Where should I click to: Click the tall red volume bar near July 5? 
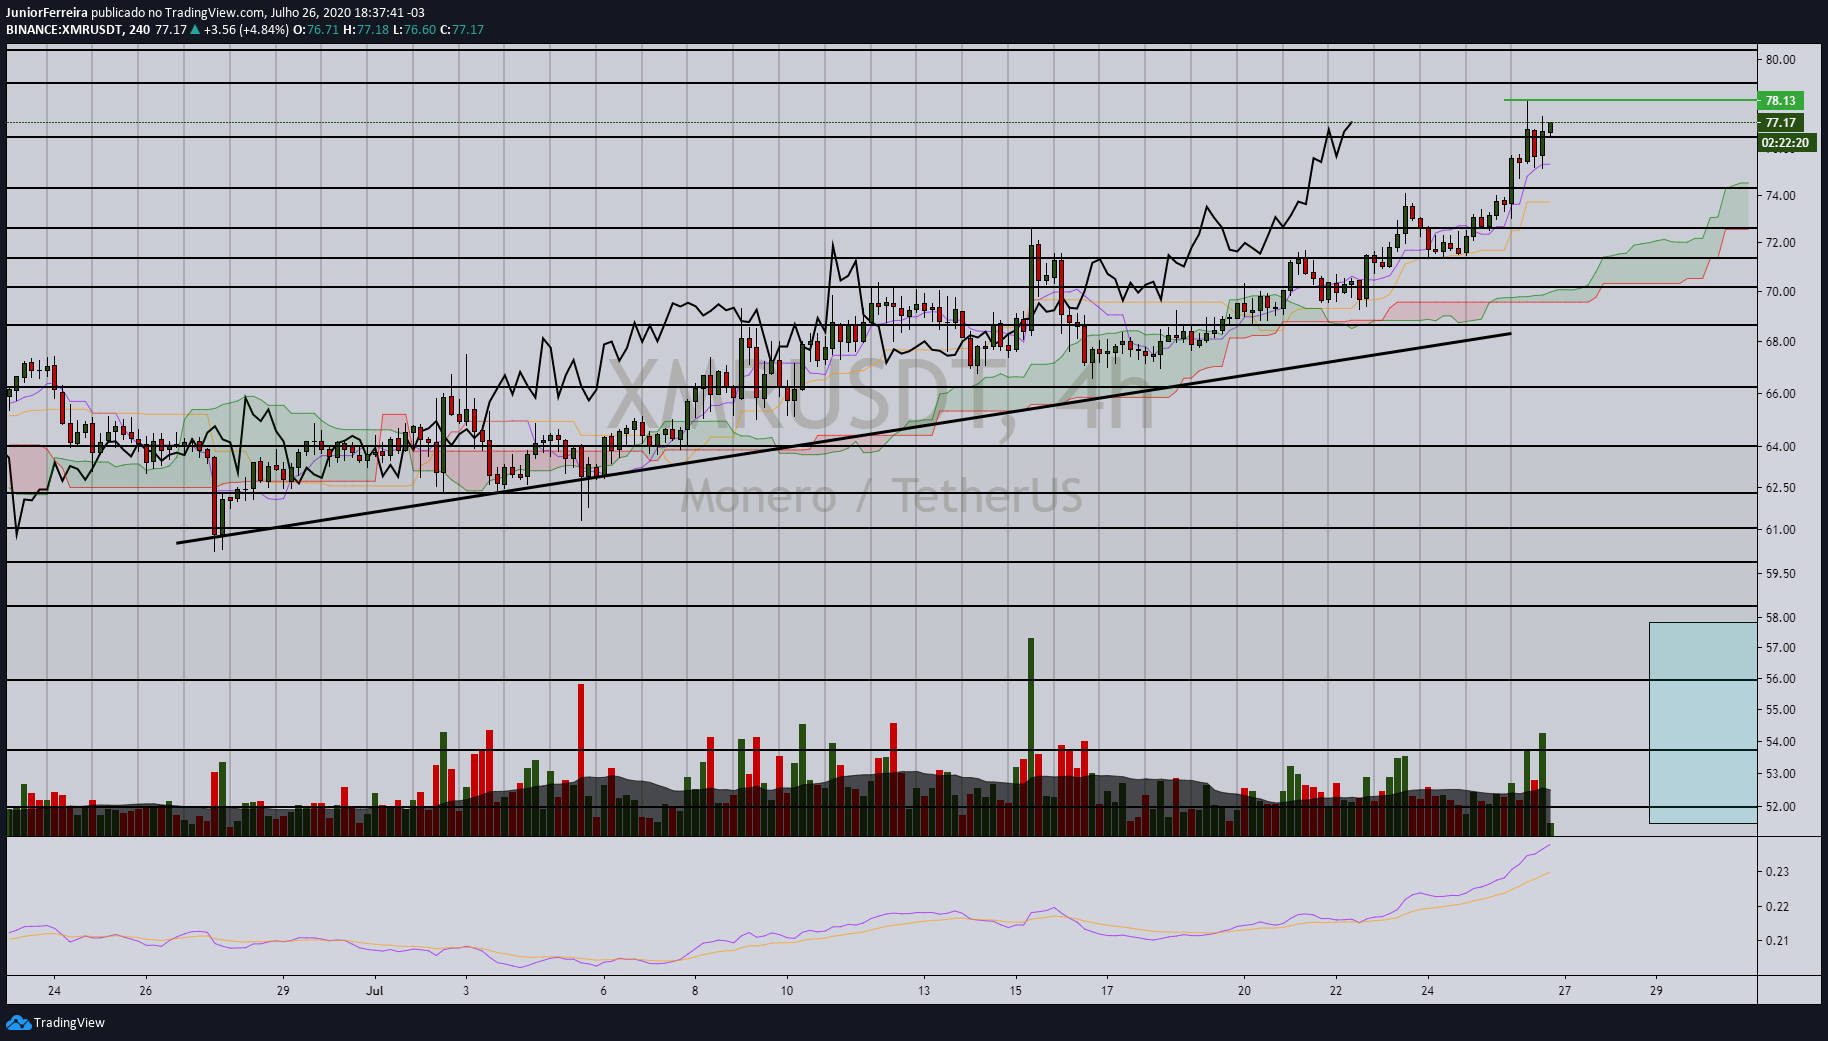(x=581, y=759)
